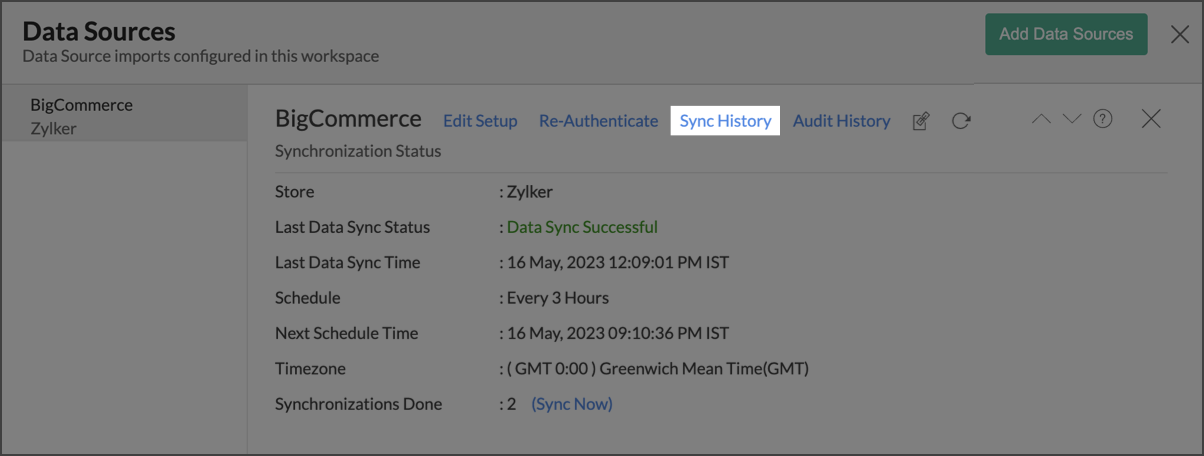Click the Last Data Sync Time value
Viewport: 1204px width, 456px height.
pyautogui.click(x=618, y=263)
